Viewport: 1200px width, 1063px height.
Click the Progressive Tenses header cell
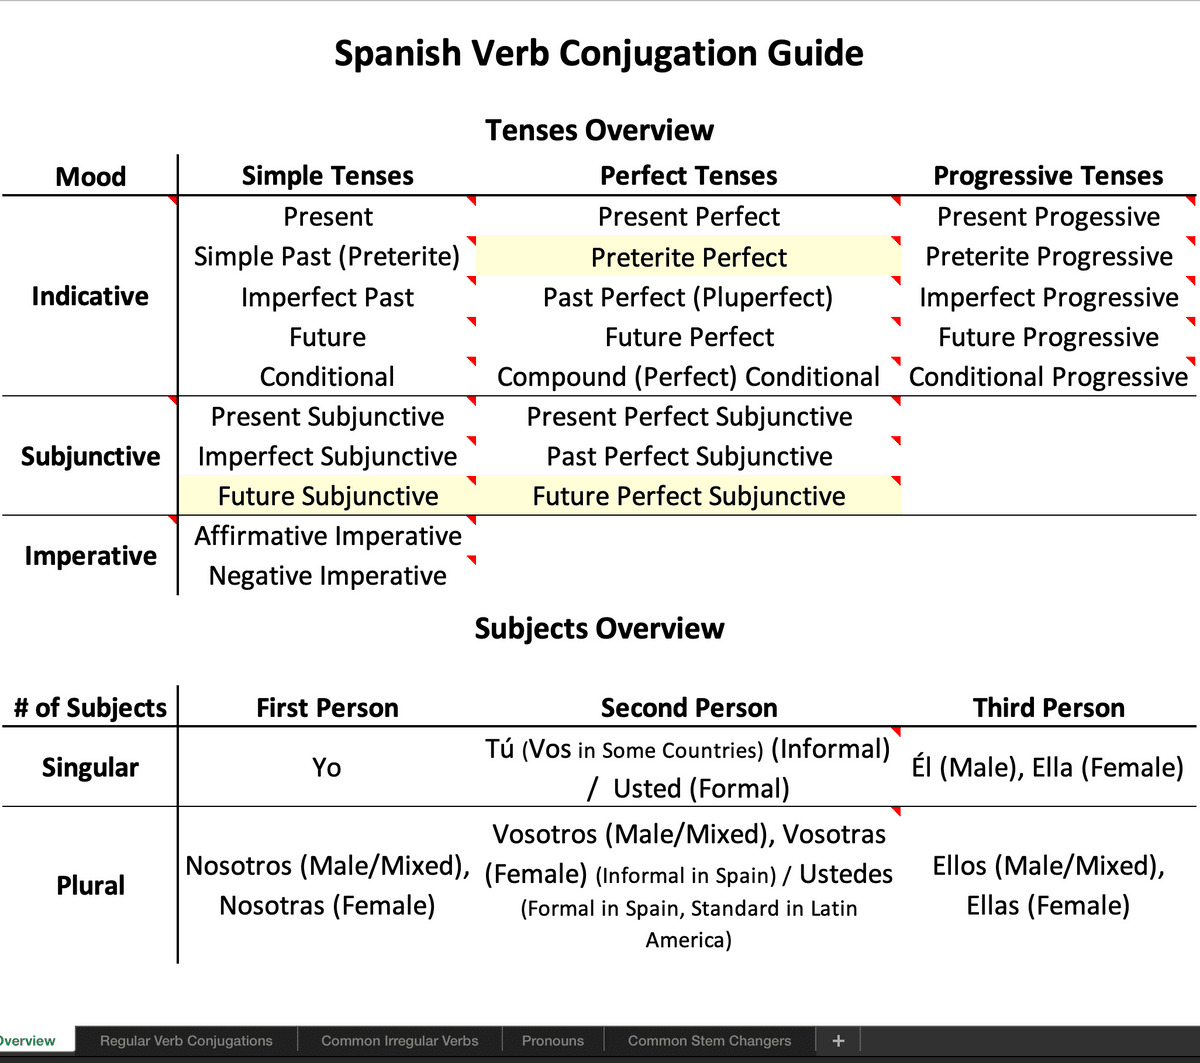click(1048, 176)
